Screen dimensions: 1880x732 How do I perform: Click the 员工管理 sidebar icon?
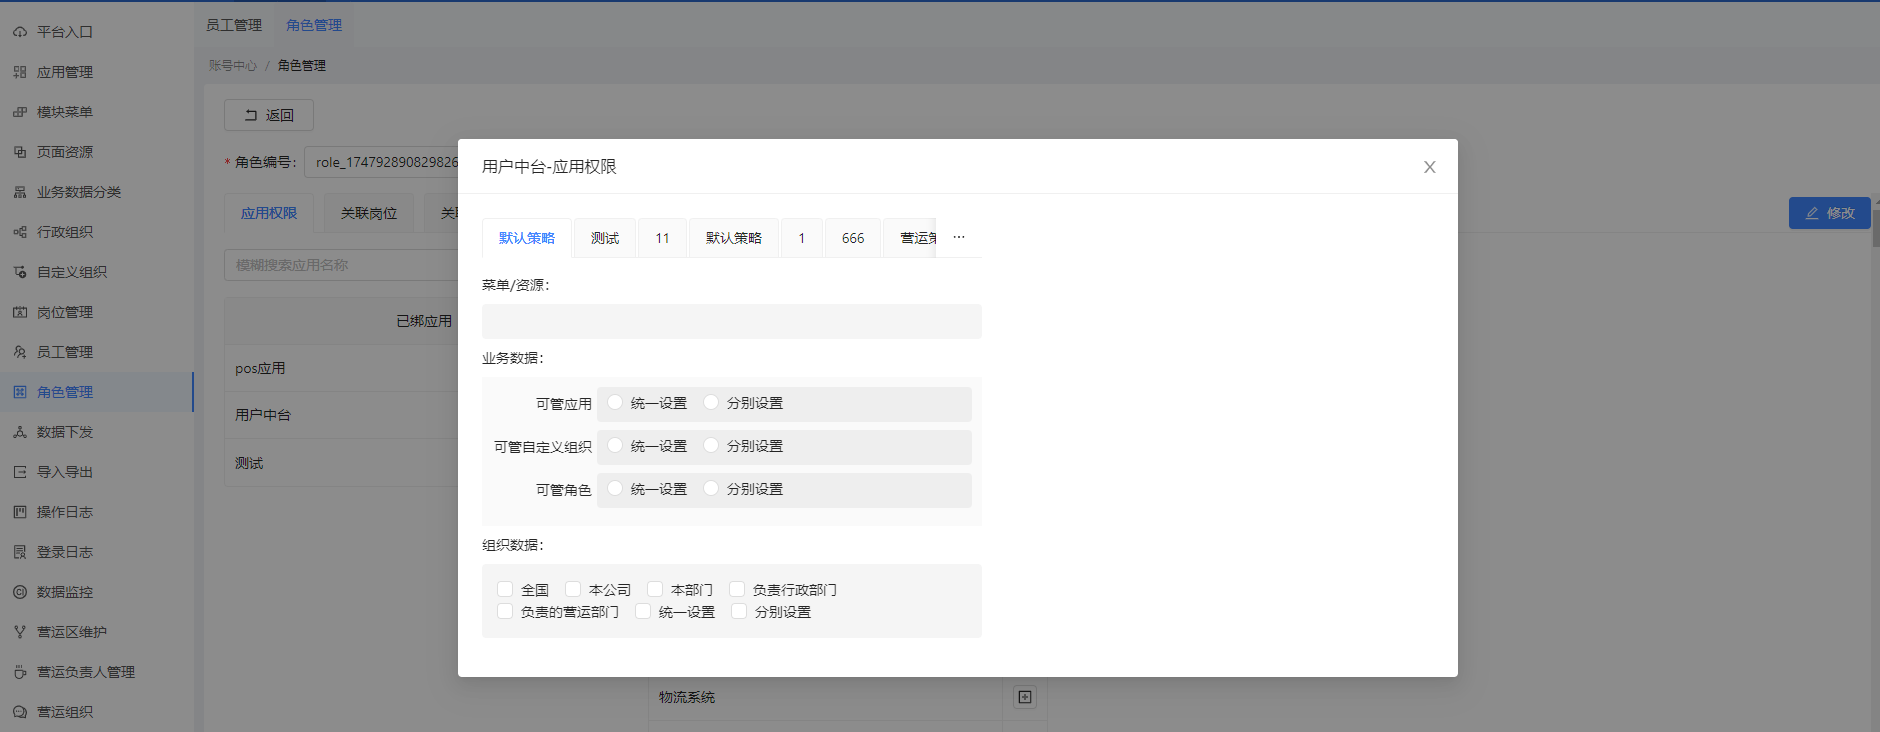pos(20,352)
